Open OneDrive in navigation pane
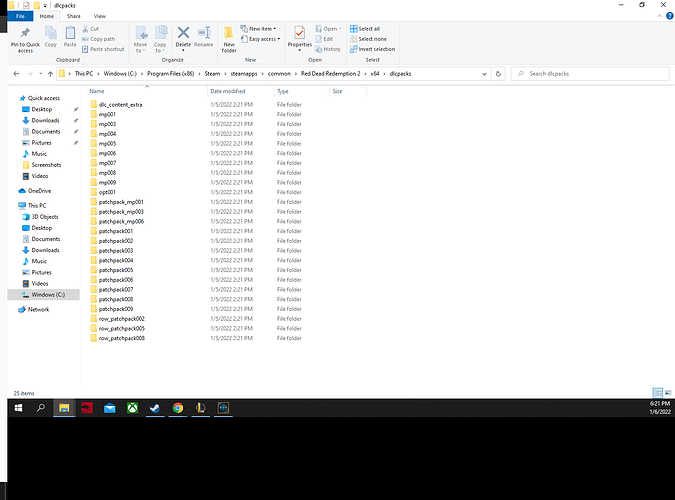The width and height of the screenshot is (675, 500). point(39,191)
